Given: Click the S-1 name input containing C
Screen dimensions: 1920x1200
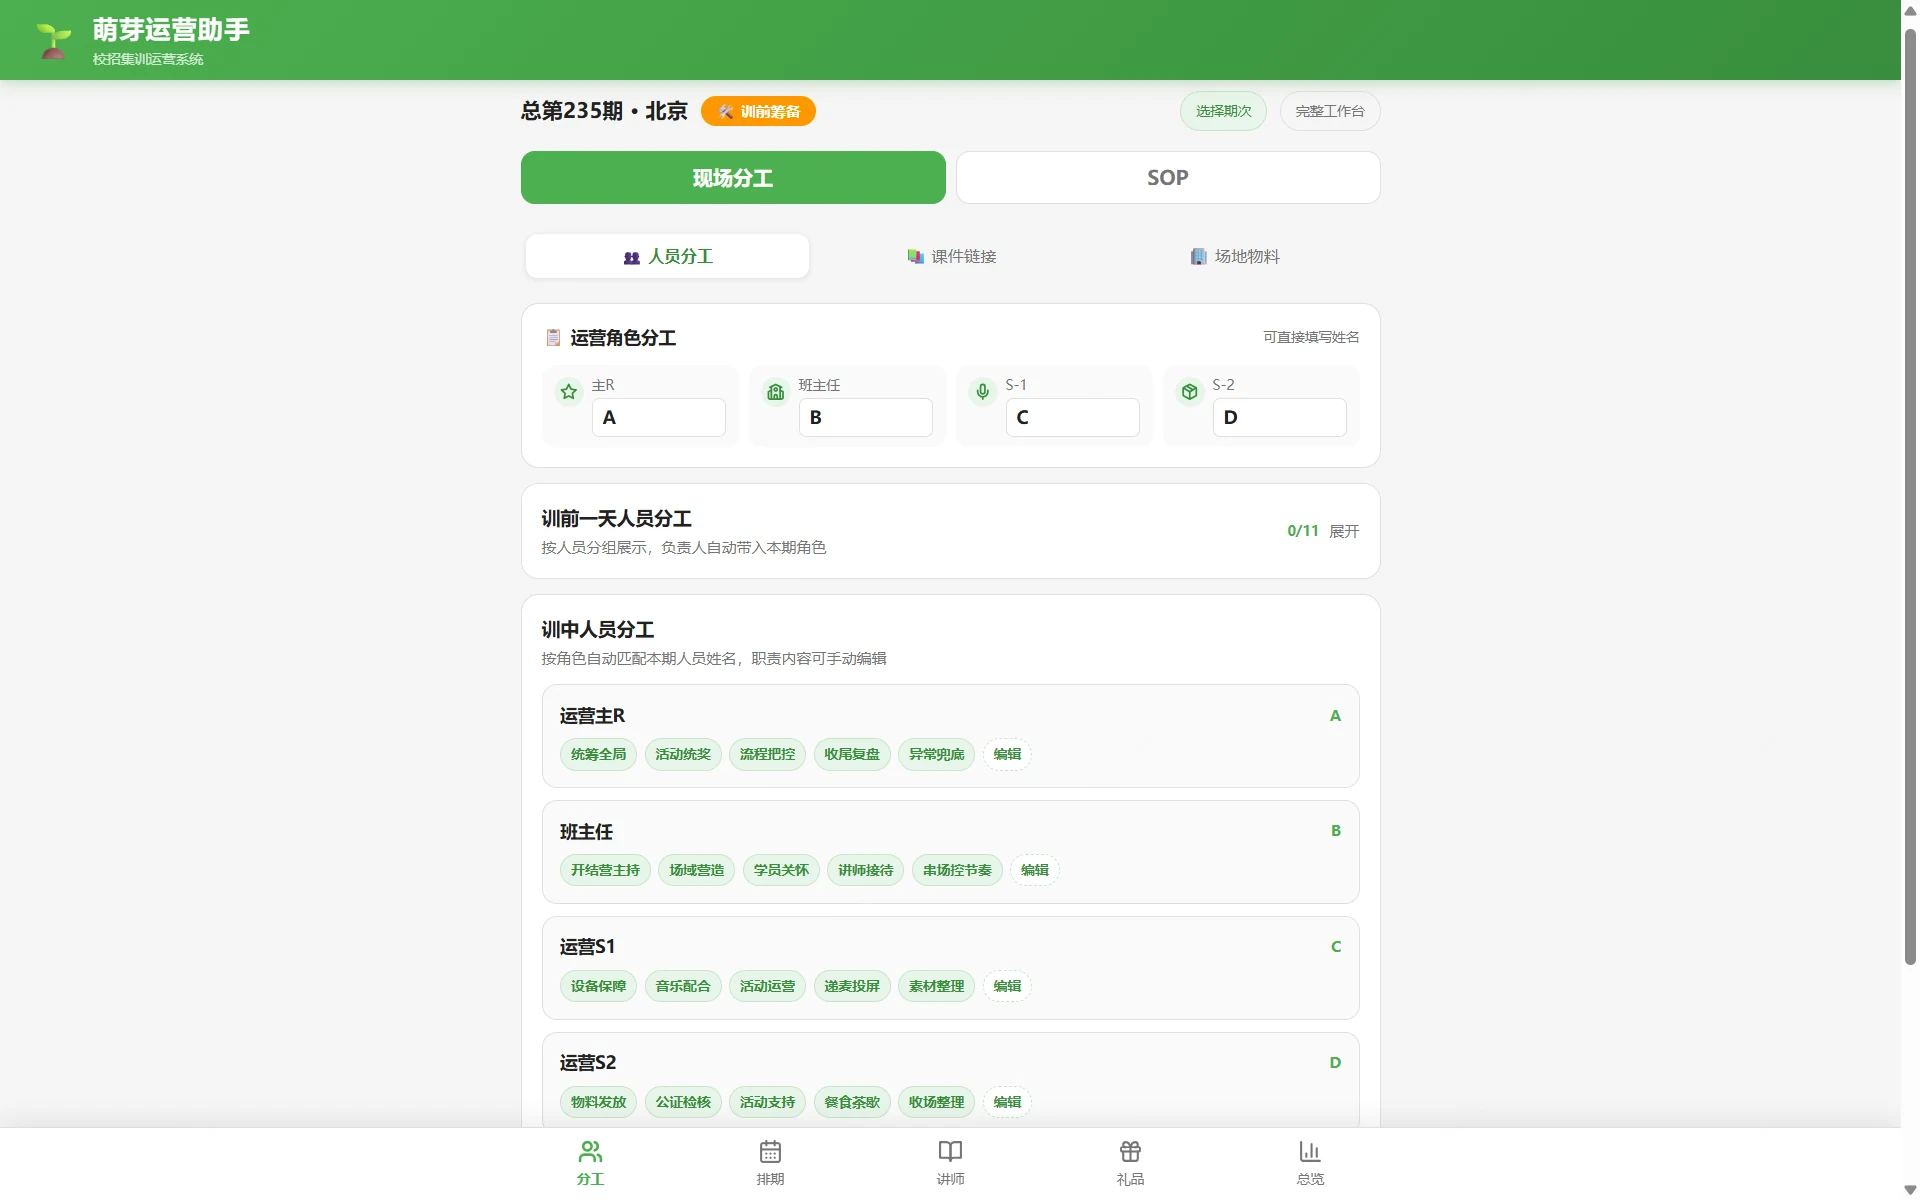Looking at the screenshot, I should (x=1073, y=417).
